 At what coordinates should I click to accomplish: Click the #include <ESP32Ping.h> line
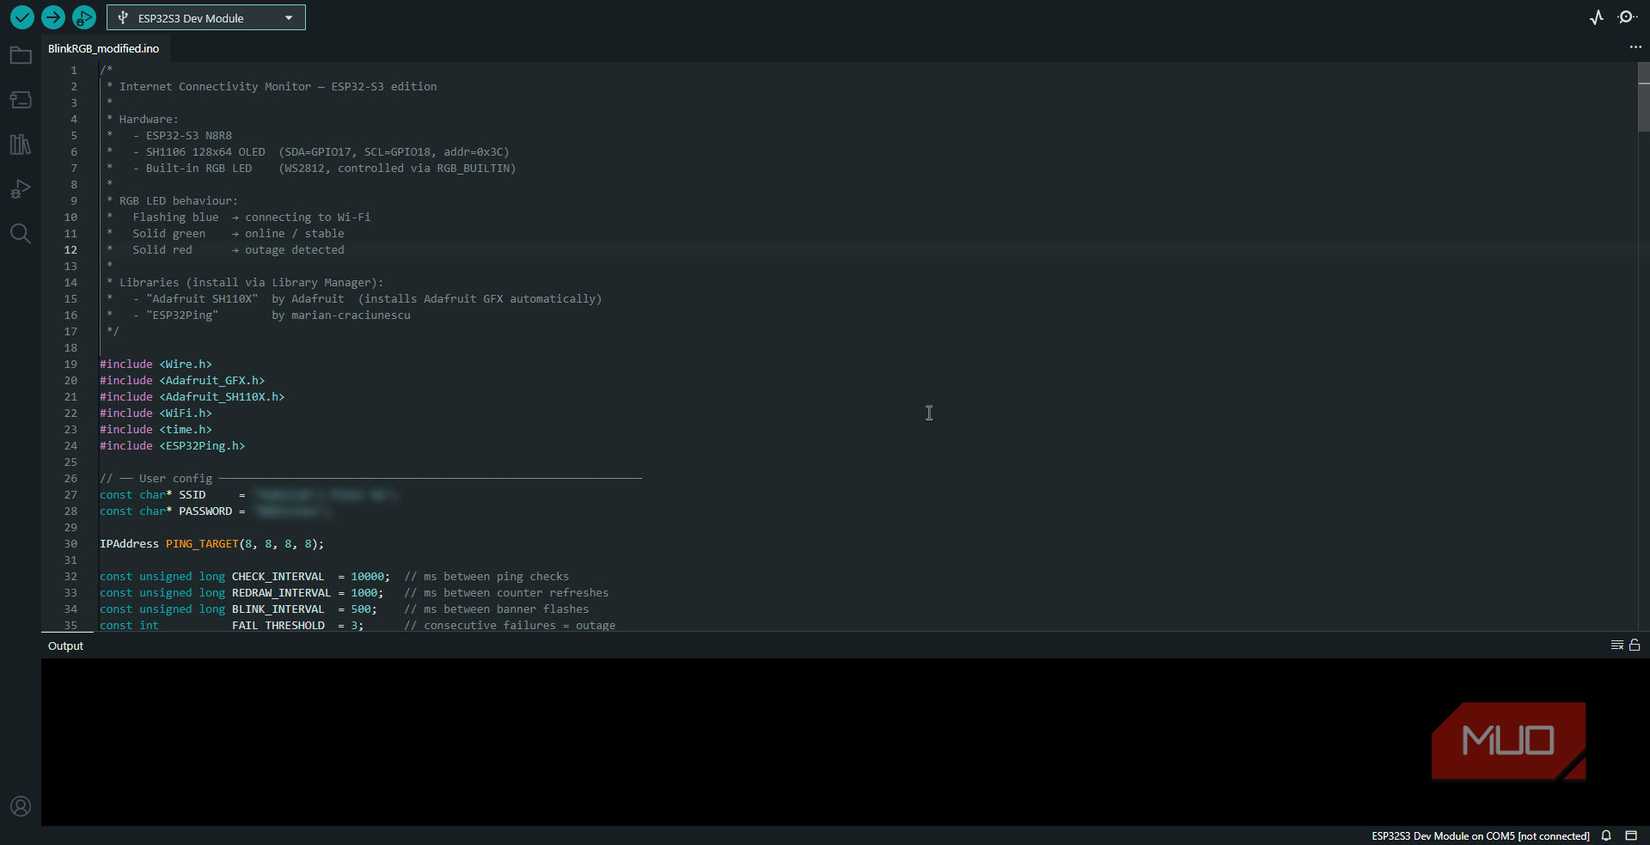(x=172, y=446)
